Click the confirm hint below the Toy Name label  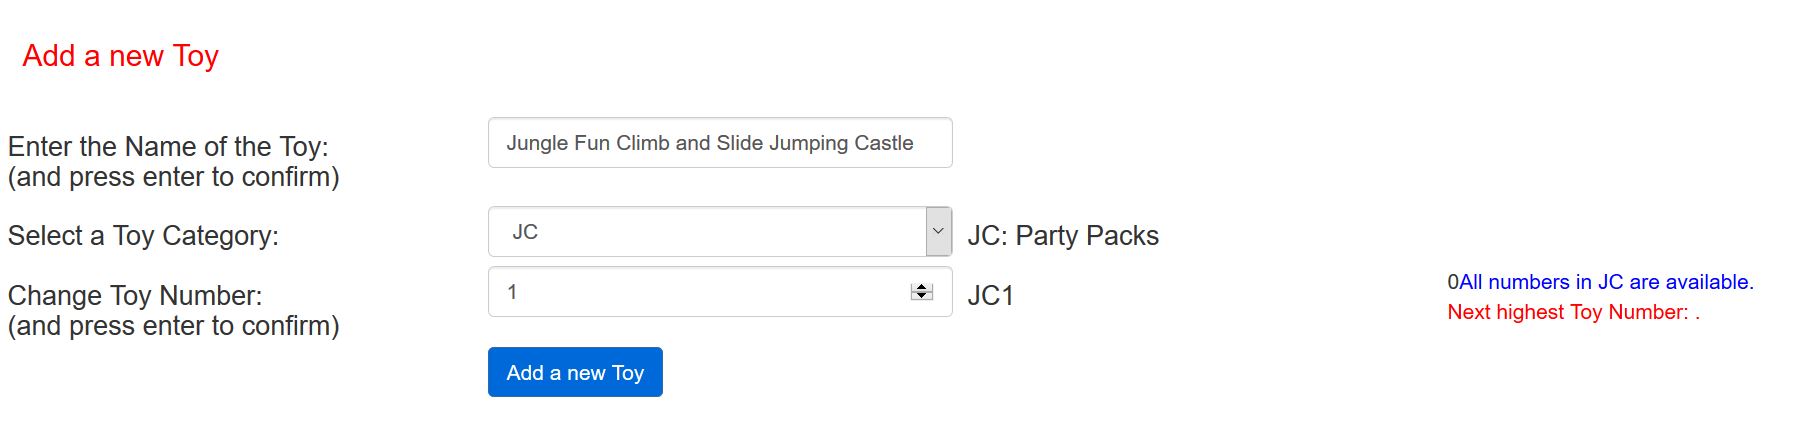pos(174,177)
